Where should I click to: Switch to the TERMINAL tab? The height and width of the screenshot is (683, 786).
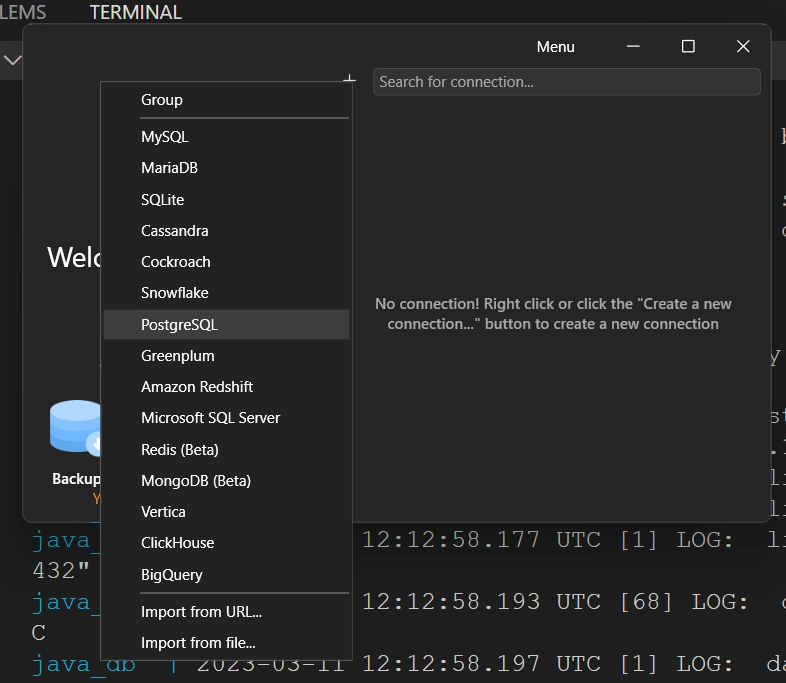coord(136,12)
